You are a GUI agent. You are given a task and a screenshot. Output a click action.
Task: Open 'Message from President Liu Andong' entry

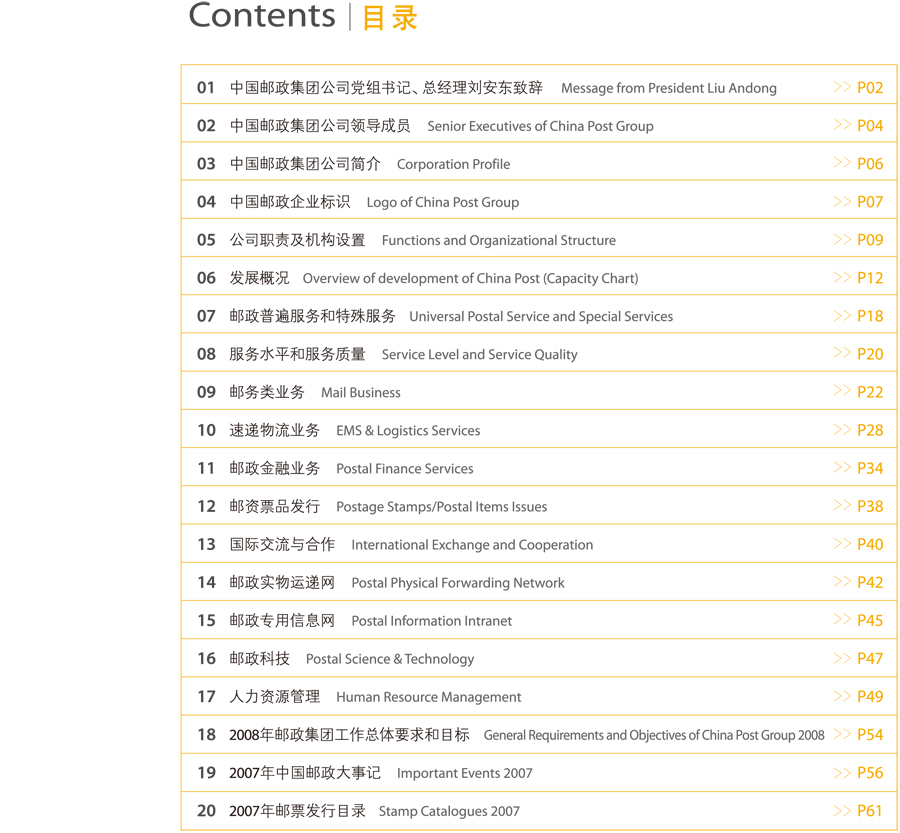click(669, 88)
